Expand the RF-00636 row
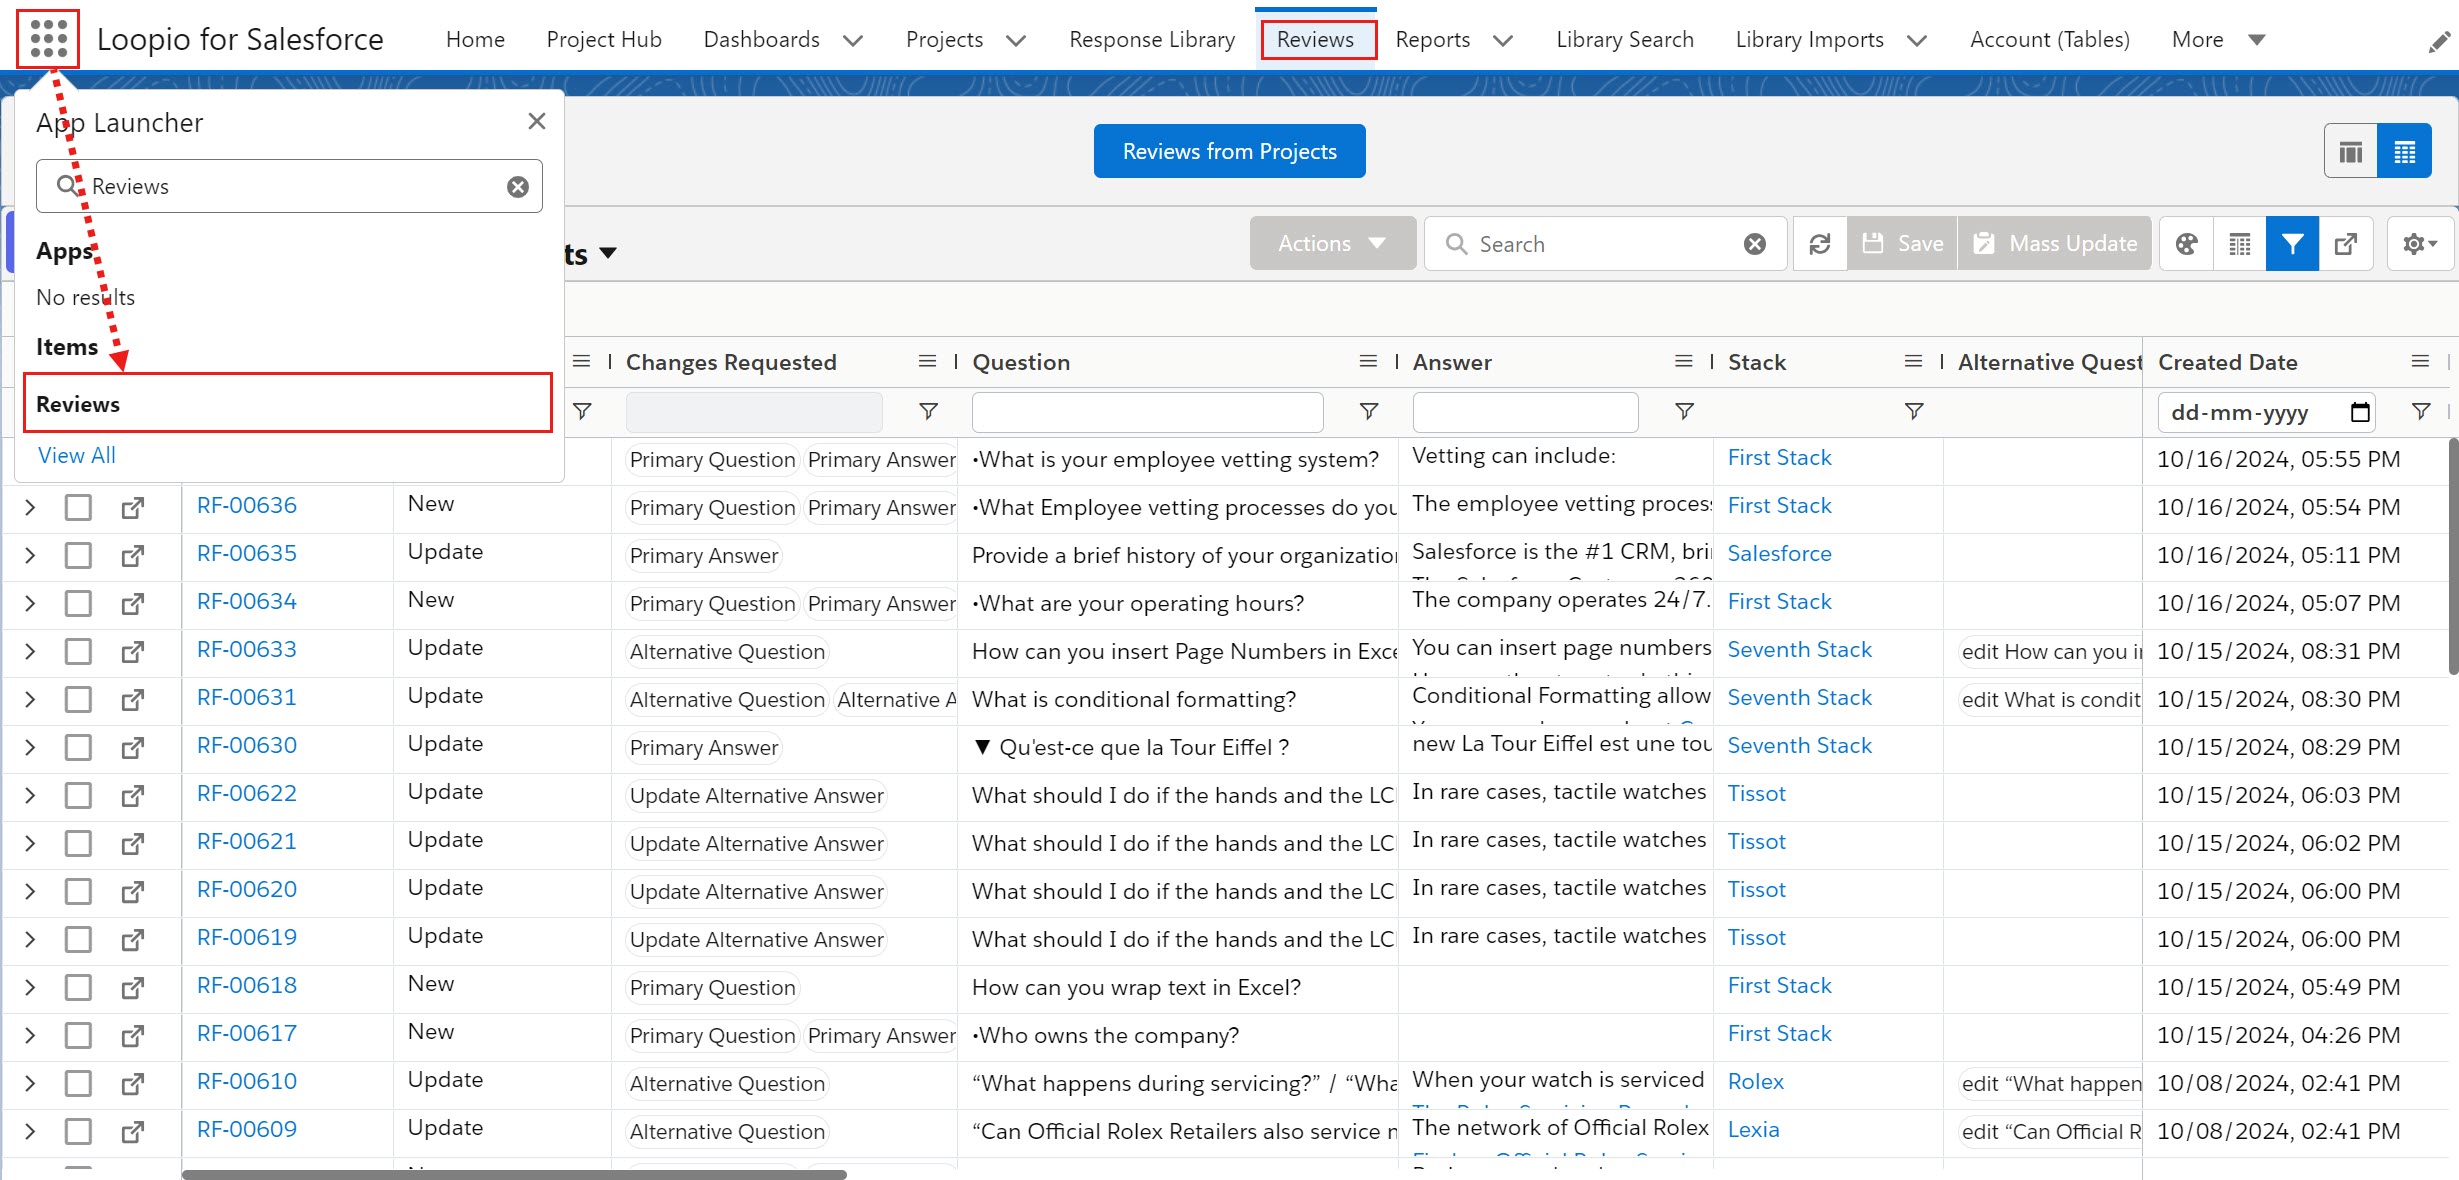The width and height of the screenshot is (2459, 1180). (30, 508)
